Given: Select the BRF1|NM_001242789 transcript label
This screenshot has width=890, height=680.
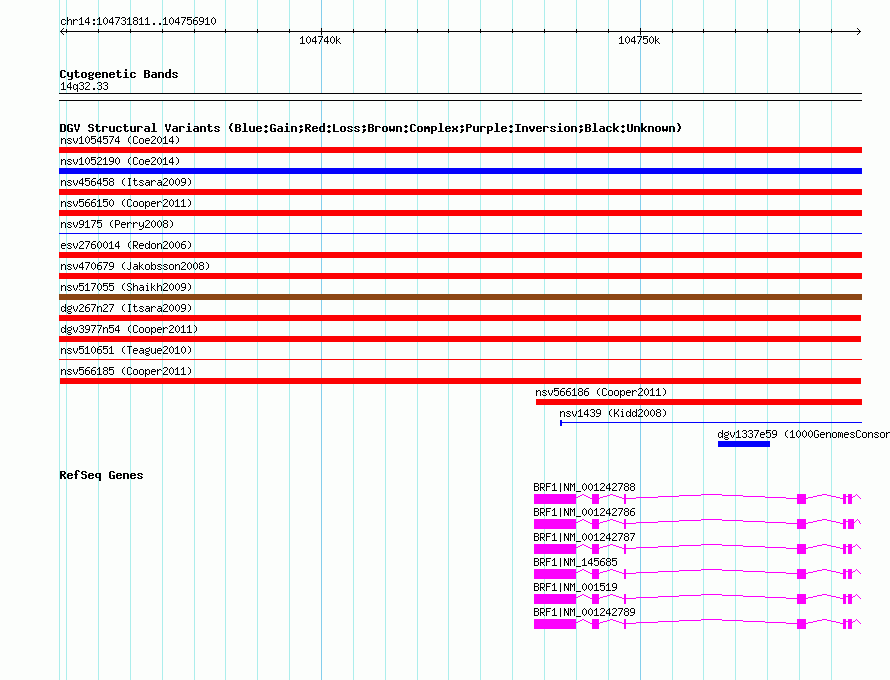Looking at the screenshot, I should point(584,612).
